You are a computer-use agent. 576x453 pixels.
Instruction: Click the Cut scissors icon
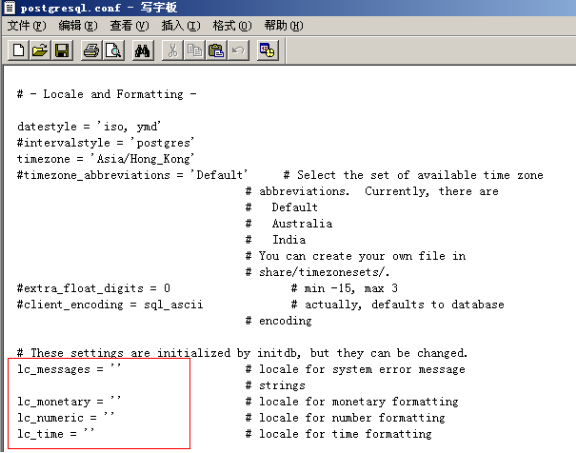pos(172,50)
